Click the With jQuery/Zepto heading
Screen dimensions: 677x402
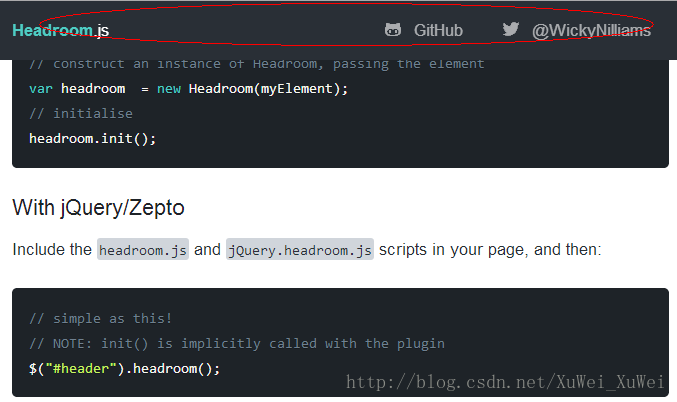tap(98, 208)
